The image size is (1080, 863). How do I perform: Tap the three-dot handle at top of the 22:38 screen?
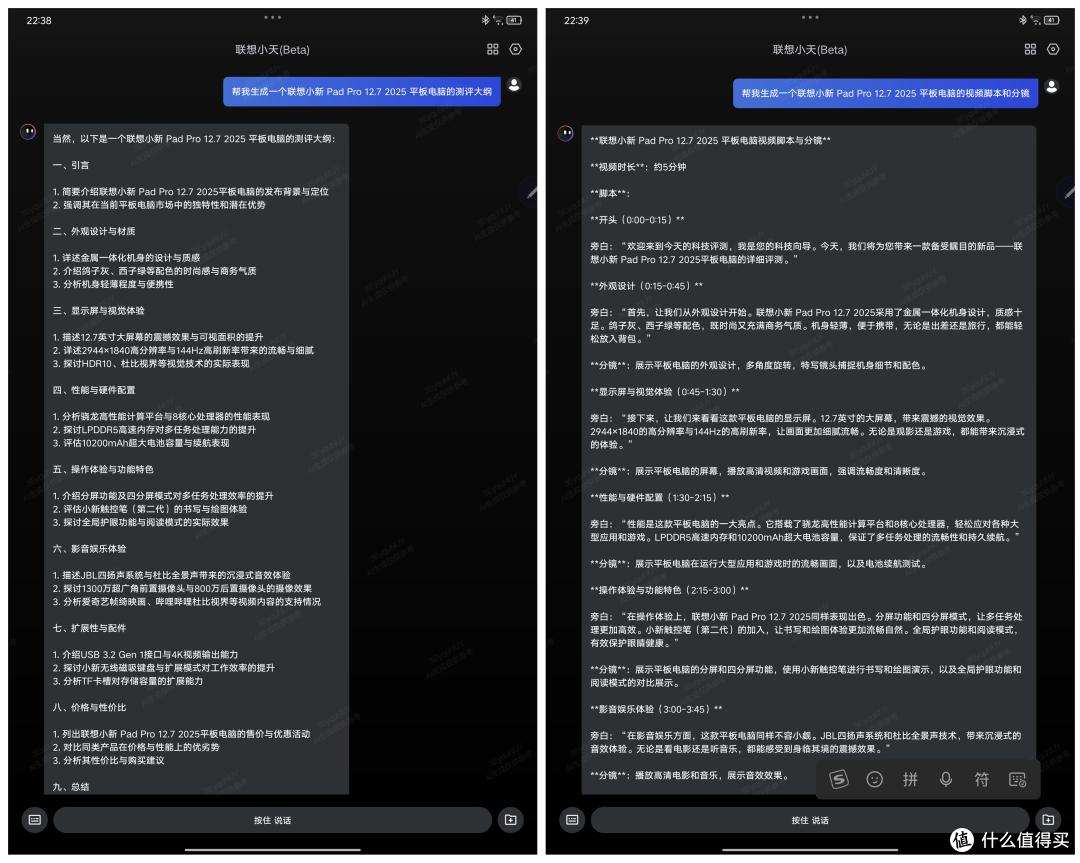point(272,17)
